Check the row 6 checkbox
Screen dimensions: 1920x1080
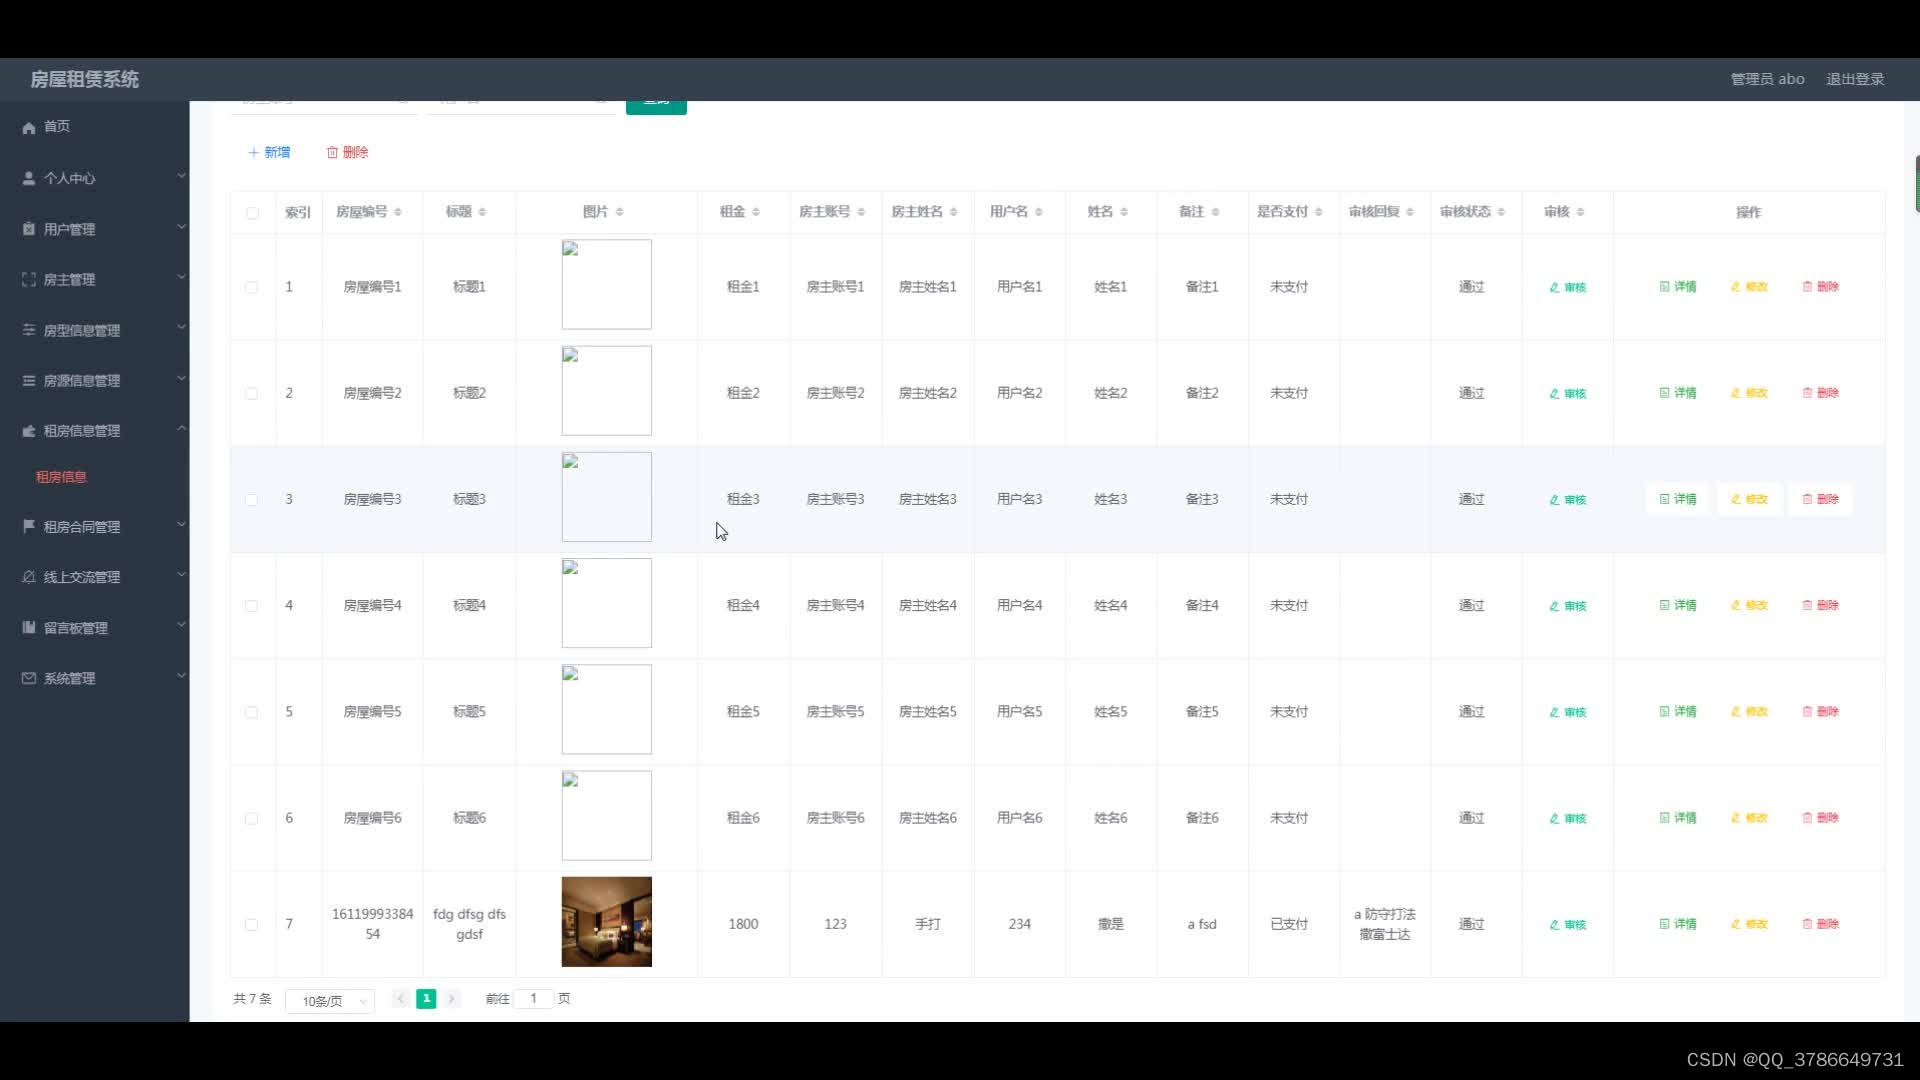coord(251,819)
